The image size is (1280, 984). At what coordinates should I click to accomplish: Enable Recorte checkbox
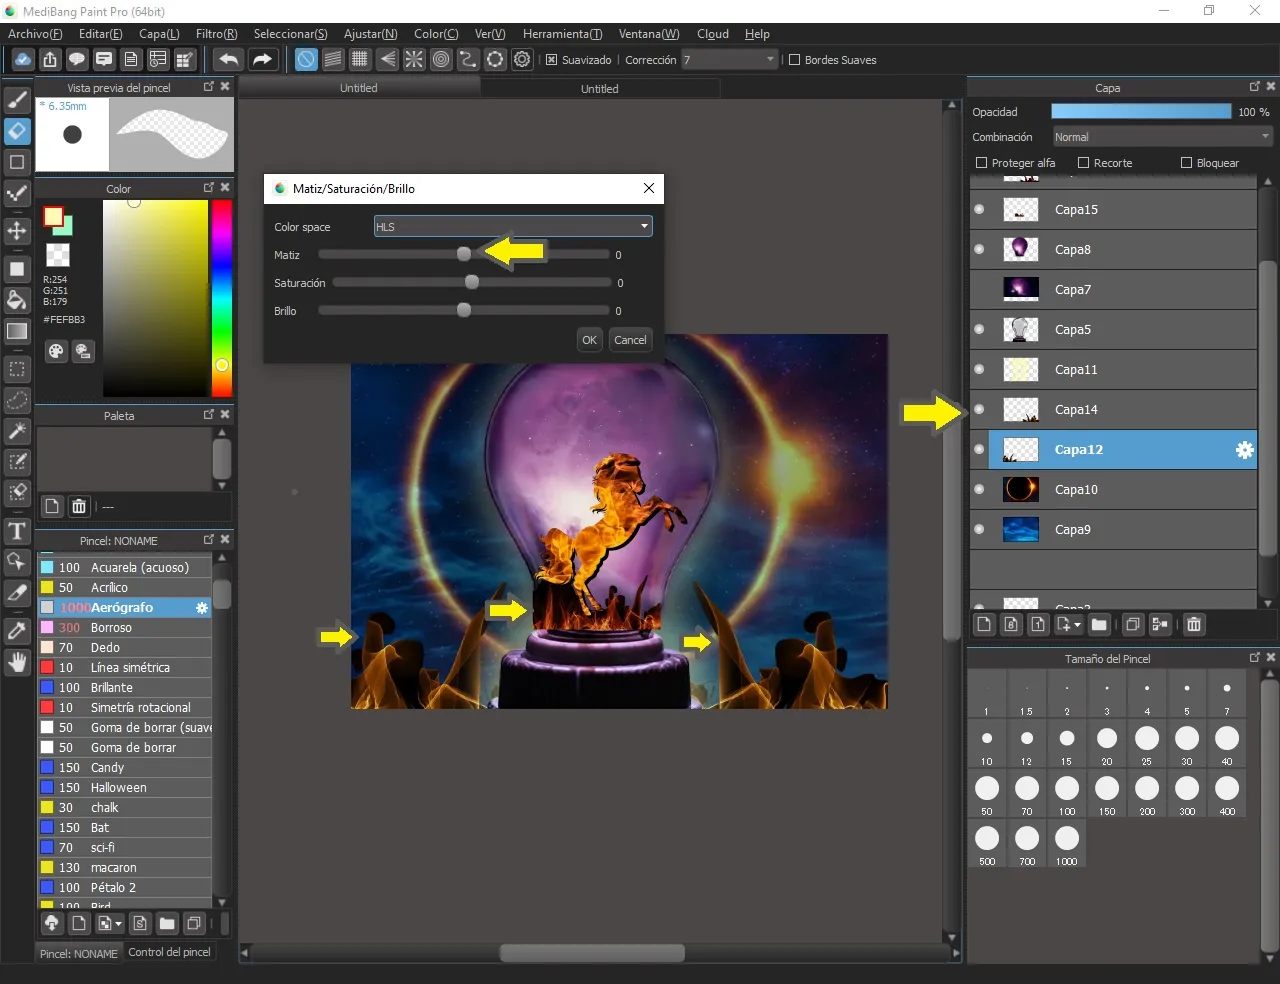pyautogui.click(x=1083, y=163)
